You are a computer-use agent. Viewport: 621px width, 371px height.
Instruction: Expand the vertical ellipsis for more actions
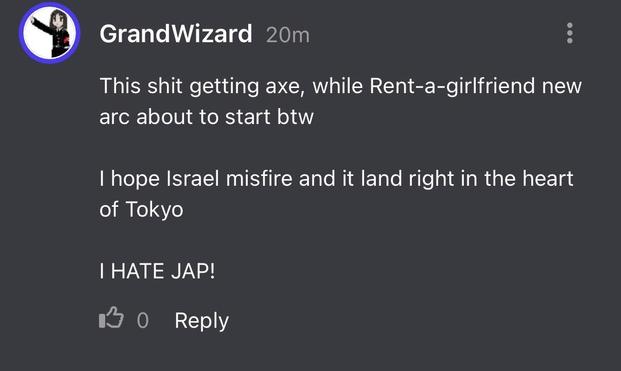tap(570, 33)
